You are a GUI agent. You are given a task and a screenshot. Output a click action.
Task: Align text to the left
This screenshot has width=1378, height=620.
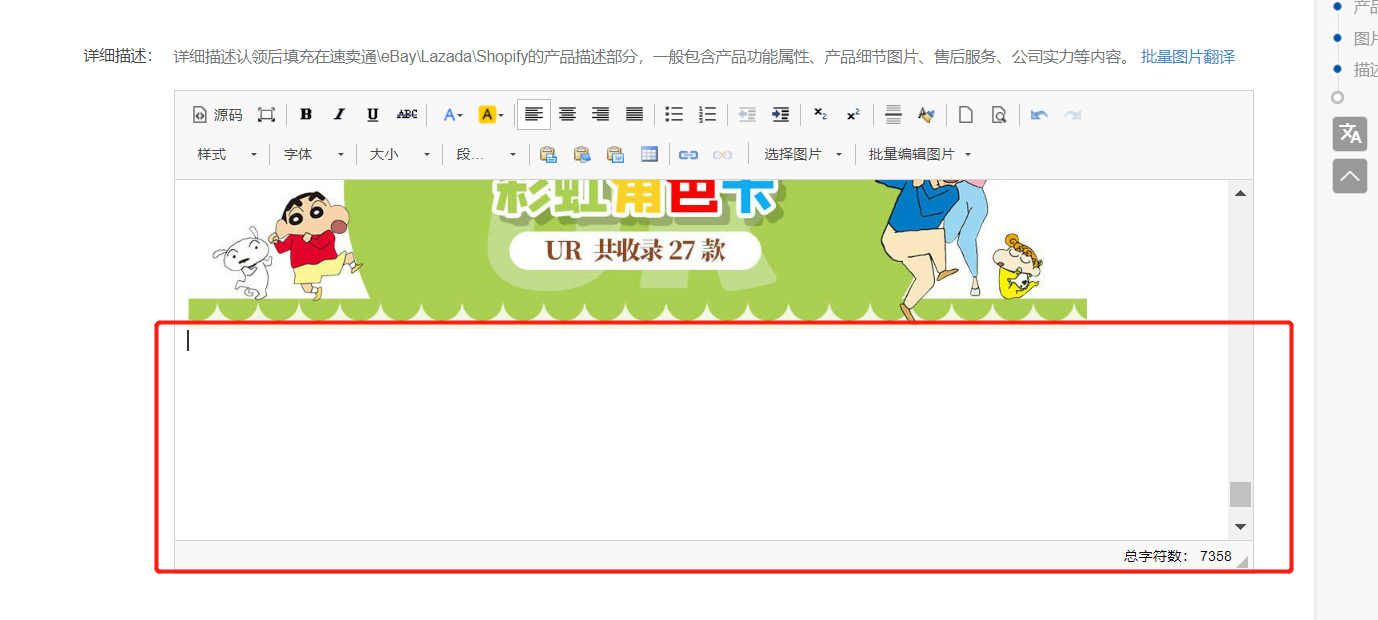tap(534, 115)
